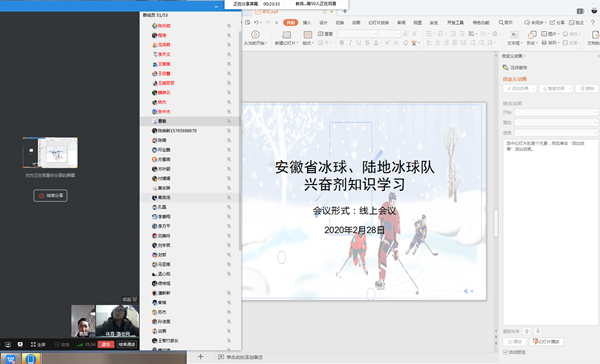
Task: Collapse the video thumbnails with the chevron
Action: pos(134,299)
